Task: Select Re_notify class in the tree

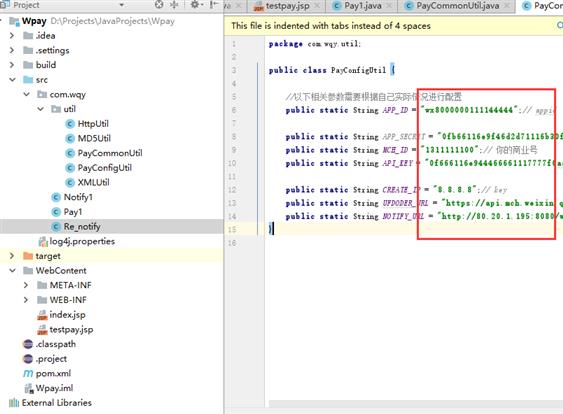Action: [x=82, y=227]
